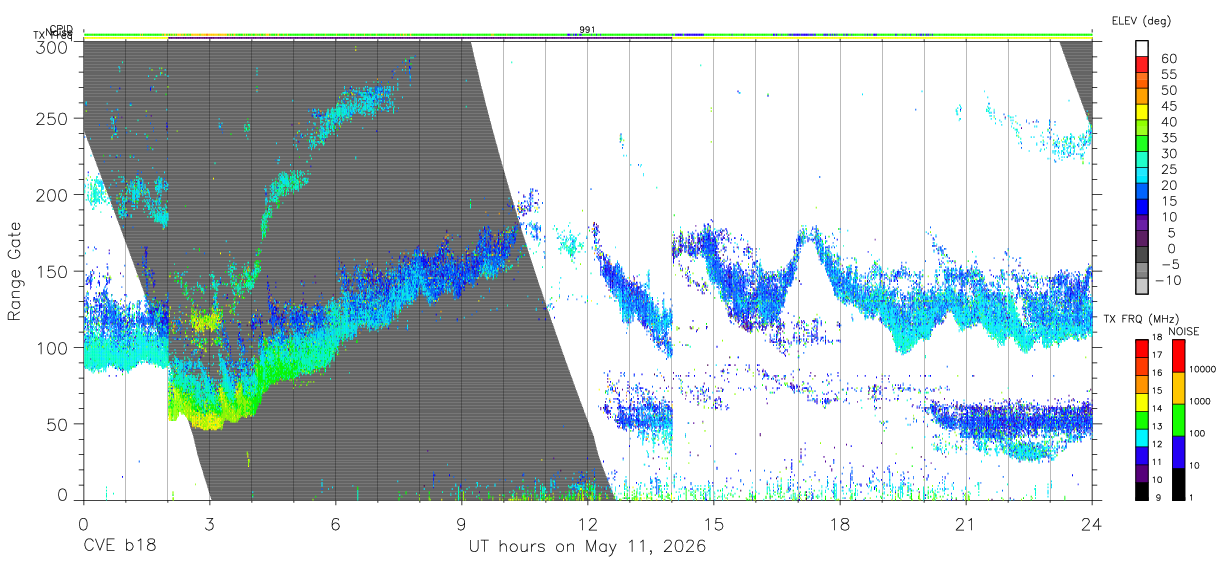Click the blue 15–20 swatch in ELEV bar
The width and height of the screenshot is (1228, 567).
pos(1142,193)
